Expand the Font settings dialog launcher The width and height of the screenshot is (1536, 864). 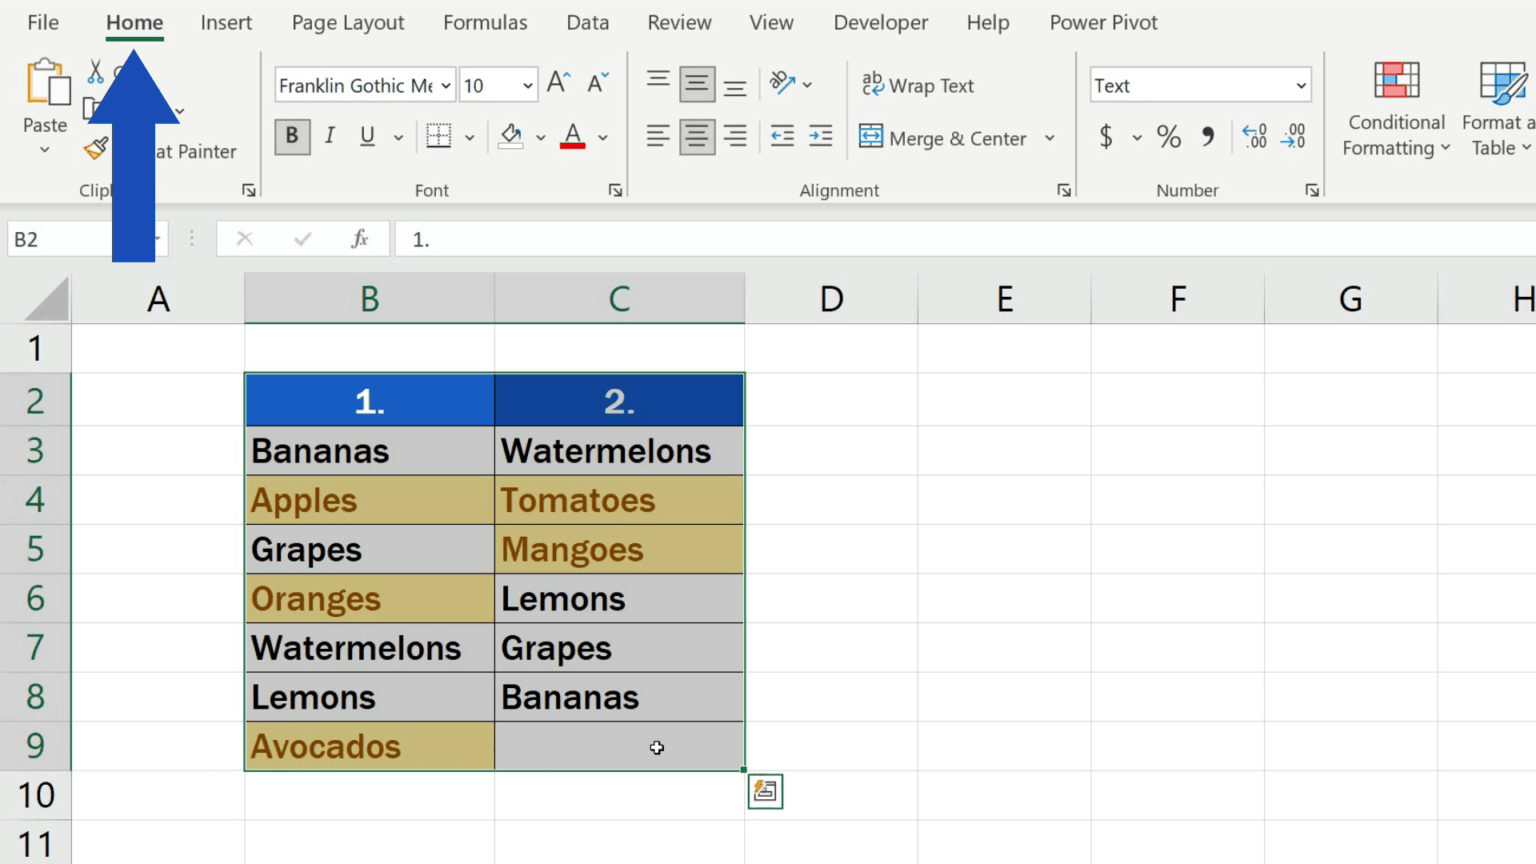pyautogui.click(x=615, y=189)
